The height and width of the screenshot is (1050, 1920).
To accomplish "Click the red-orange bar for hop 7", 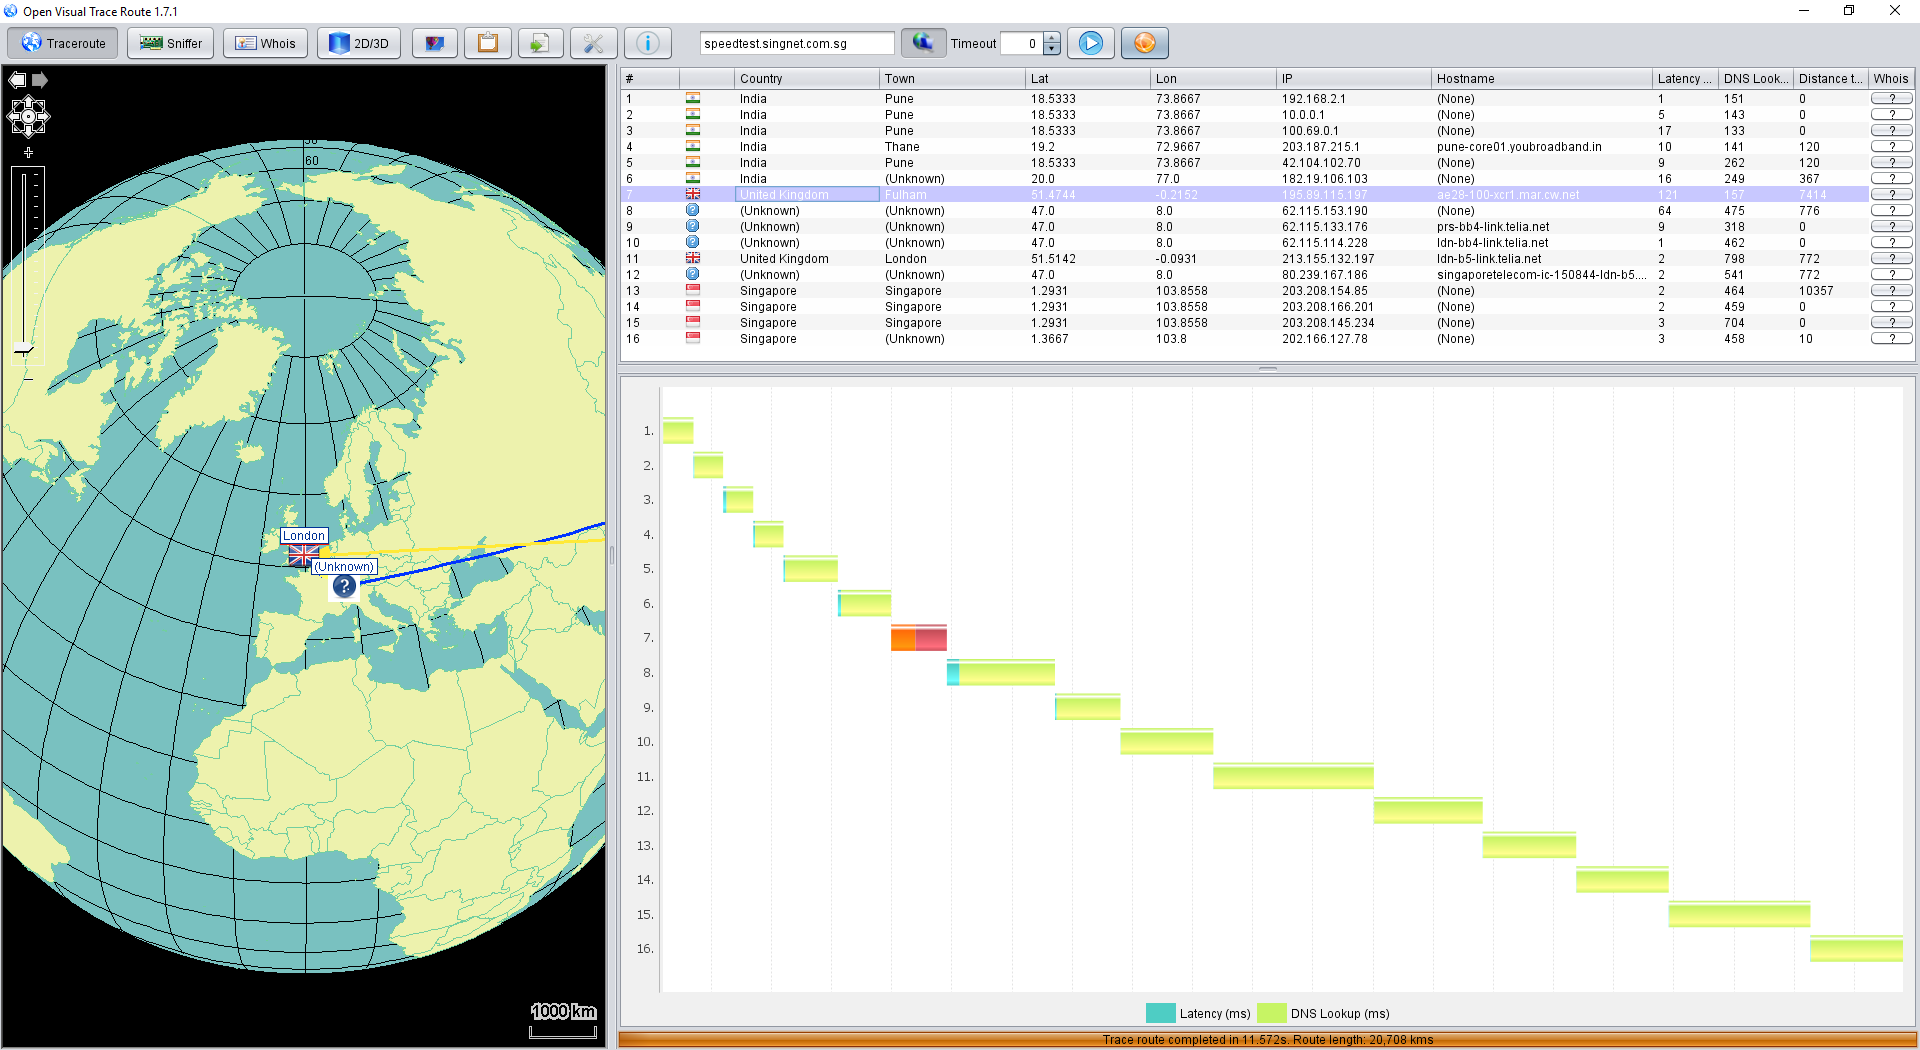I will (x=918, y=638).
